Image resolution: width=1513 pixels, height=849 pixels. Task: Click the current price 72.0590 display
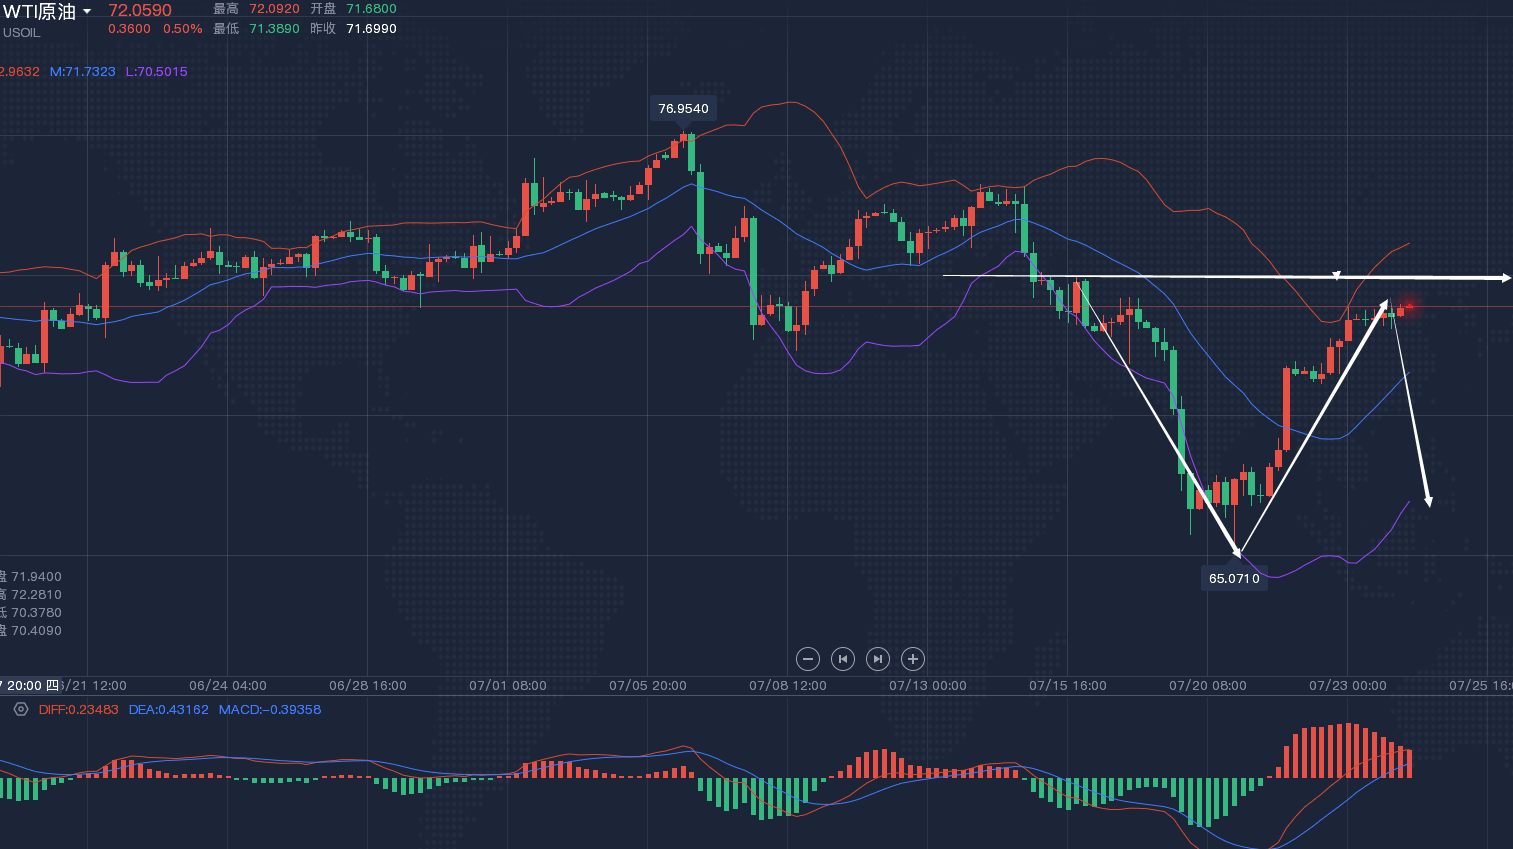coord(140,10)
